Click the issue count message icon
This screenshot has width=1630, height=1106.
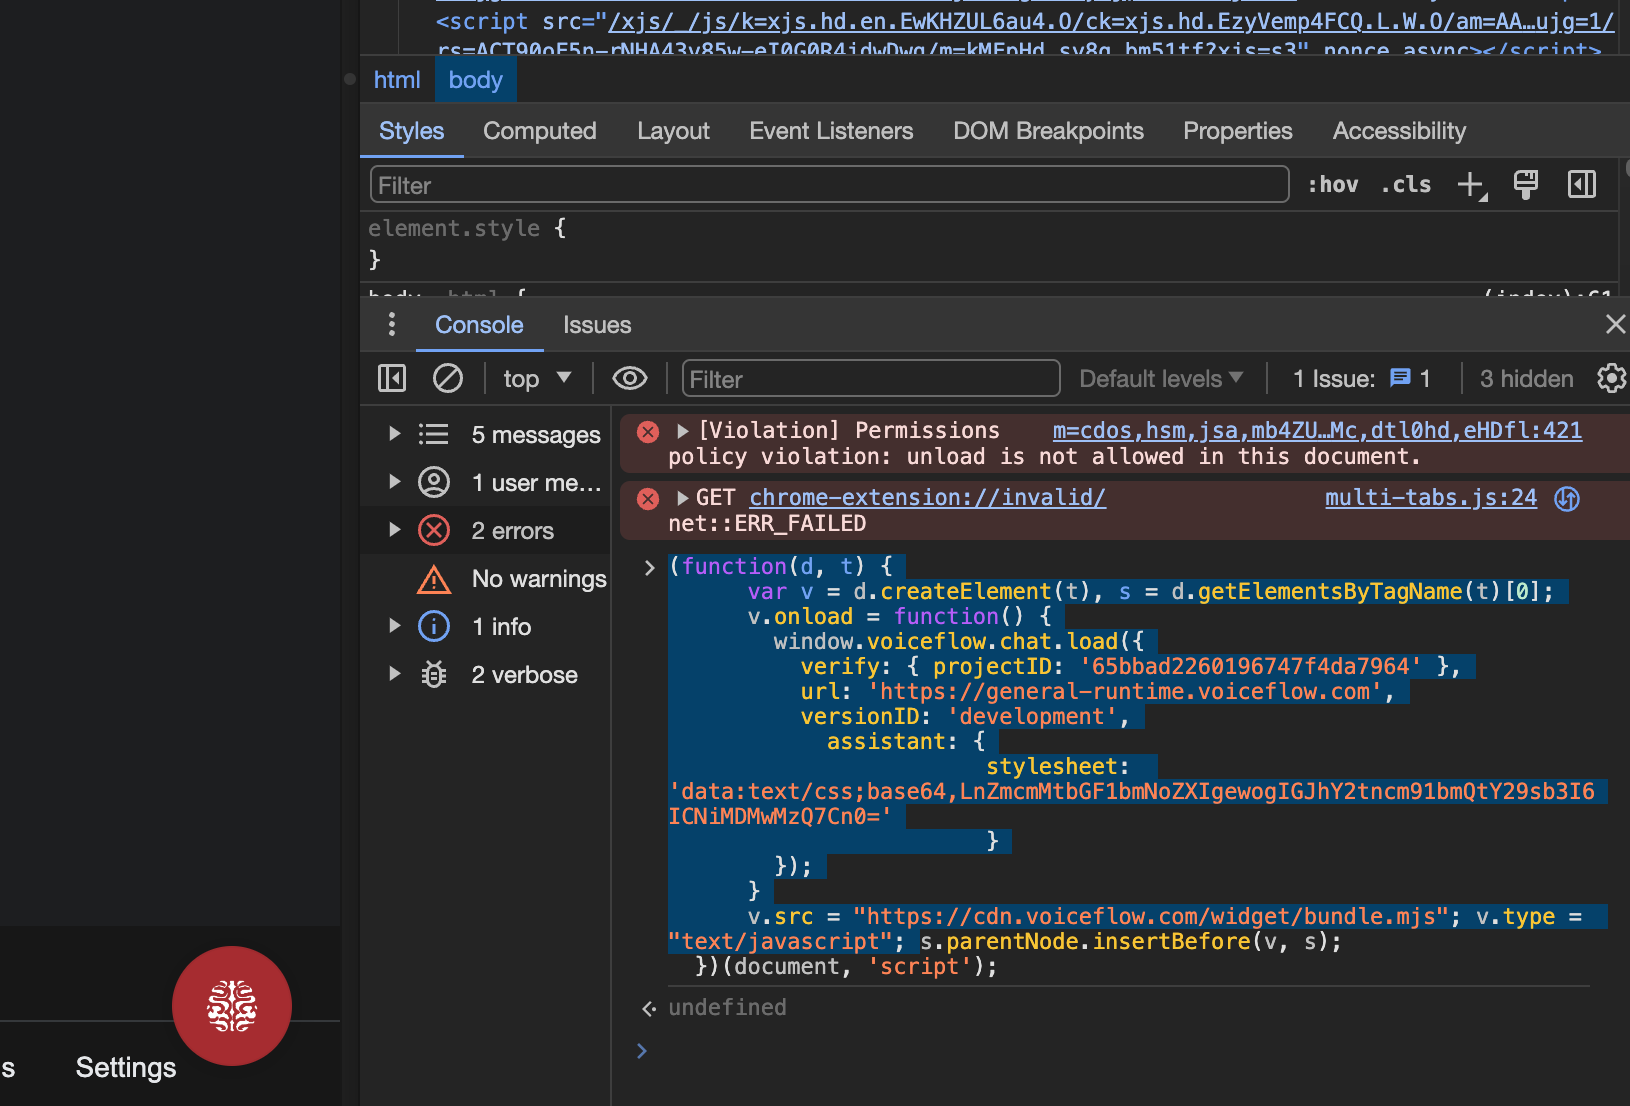coord(1400,378)
